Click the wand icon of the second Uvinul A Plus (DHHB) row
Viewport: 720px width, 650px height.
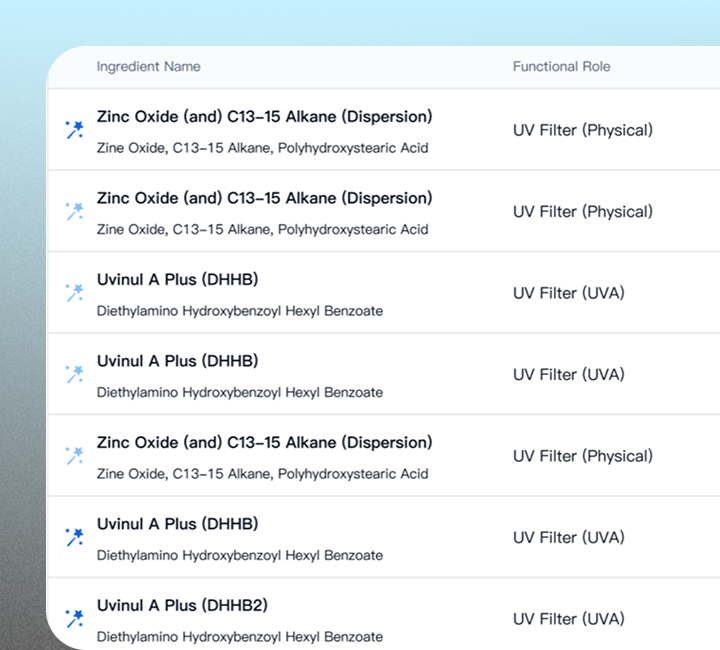coord(74,374)
